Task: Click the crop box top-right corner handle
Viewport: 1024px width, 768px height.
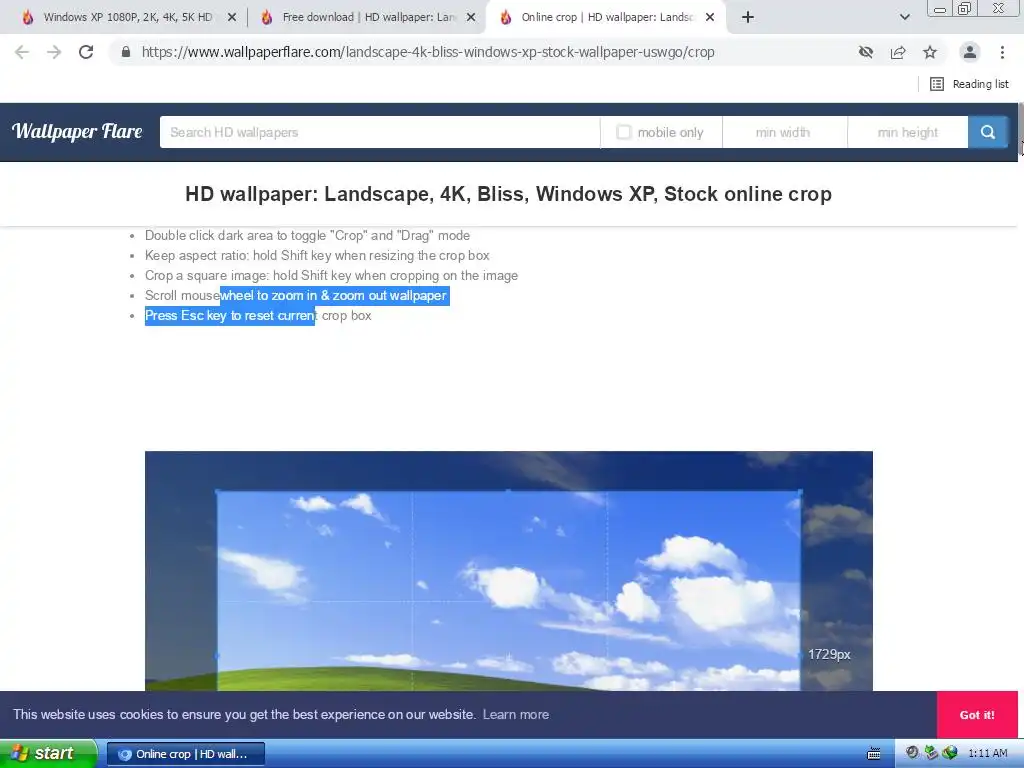Action: pyautogui.click(x=801, y=492)
